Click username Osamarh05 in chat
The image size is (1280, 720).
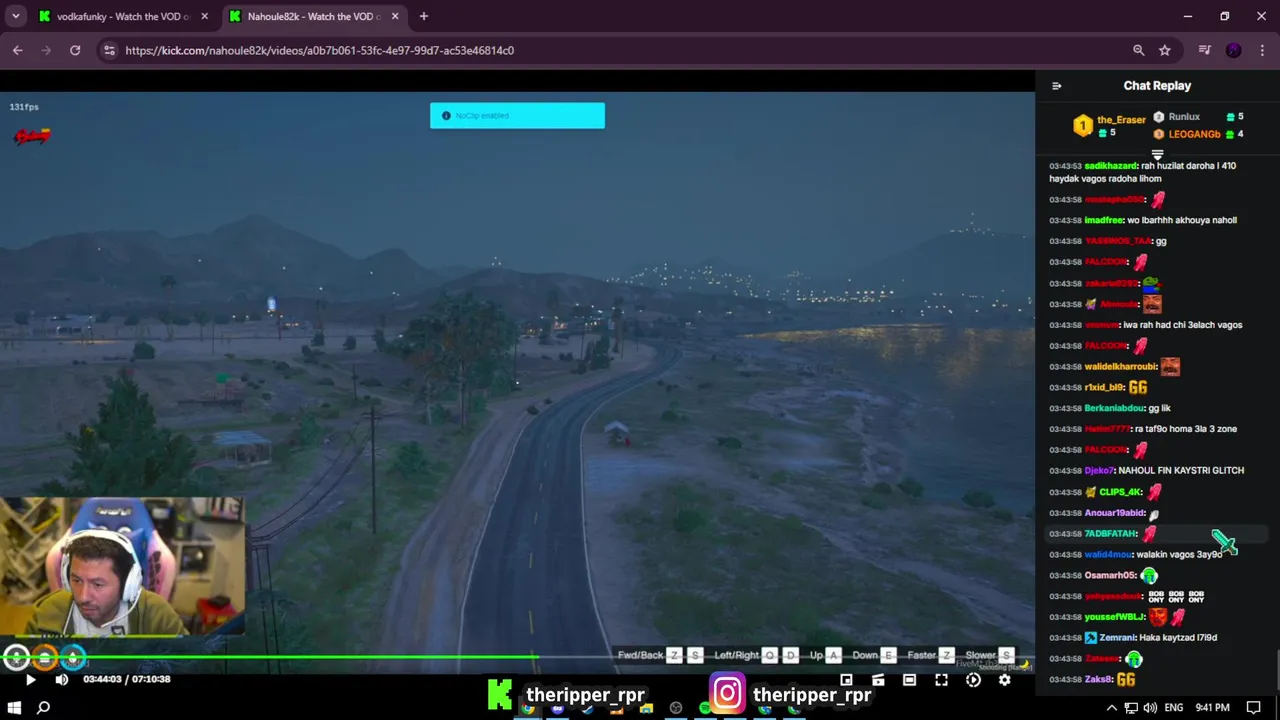pyautogui.click(x=1110, y=576)
